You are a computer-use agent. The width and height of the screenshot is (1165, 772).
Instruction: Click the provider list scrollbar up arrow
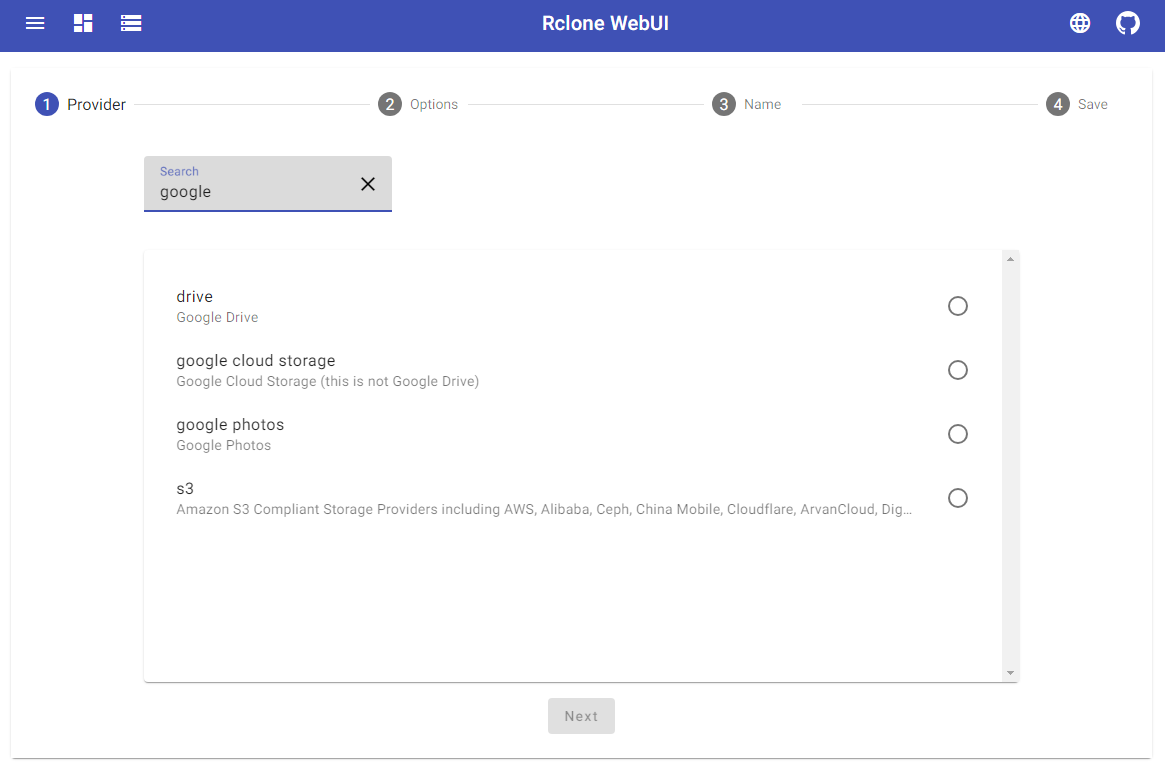click(x=1010, y=259)
